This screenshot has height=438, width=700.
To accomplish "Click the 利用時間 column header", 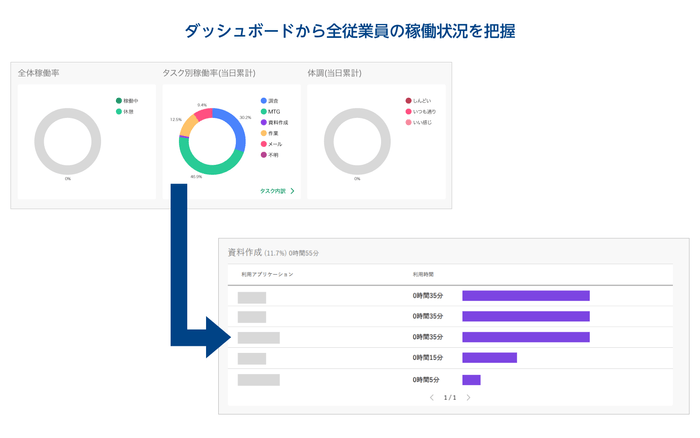I will pos(423,273).
